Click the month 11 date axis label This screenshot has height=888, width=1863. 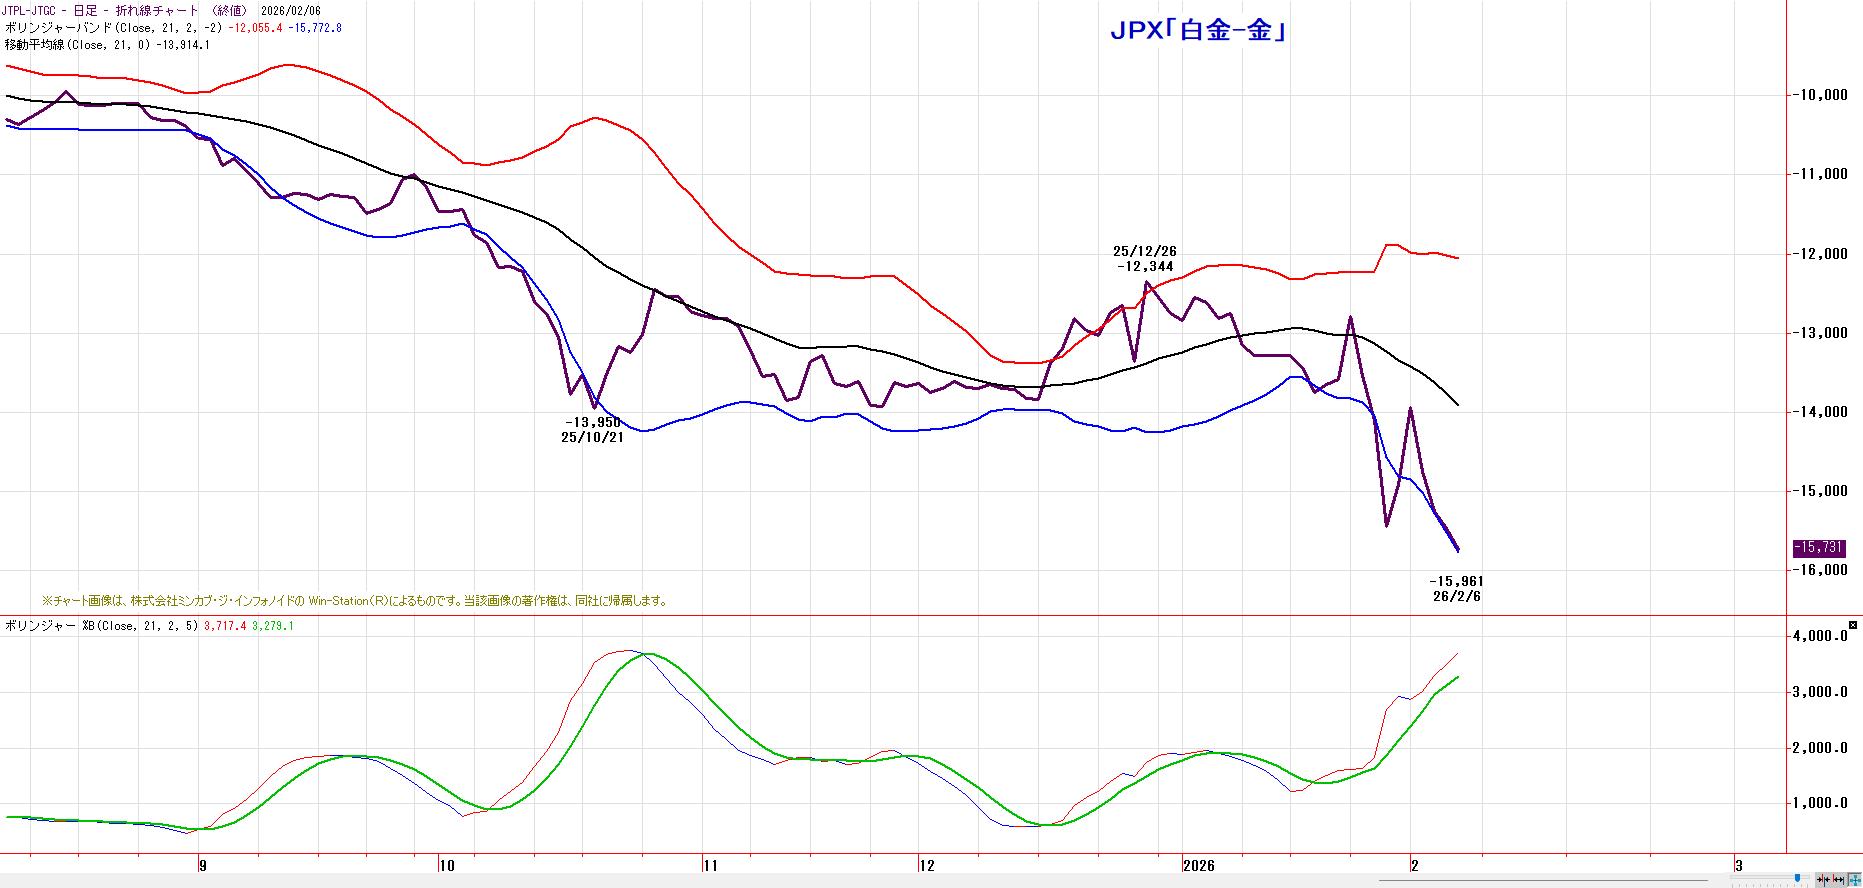[x=711, y=866]
